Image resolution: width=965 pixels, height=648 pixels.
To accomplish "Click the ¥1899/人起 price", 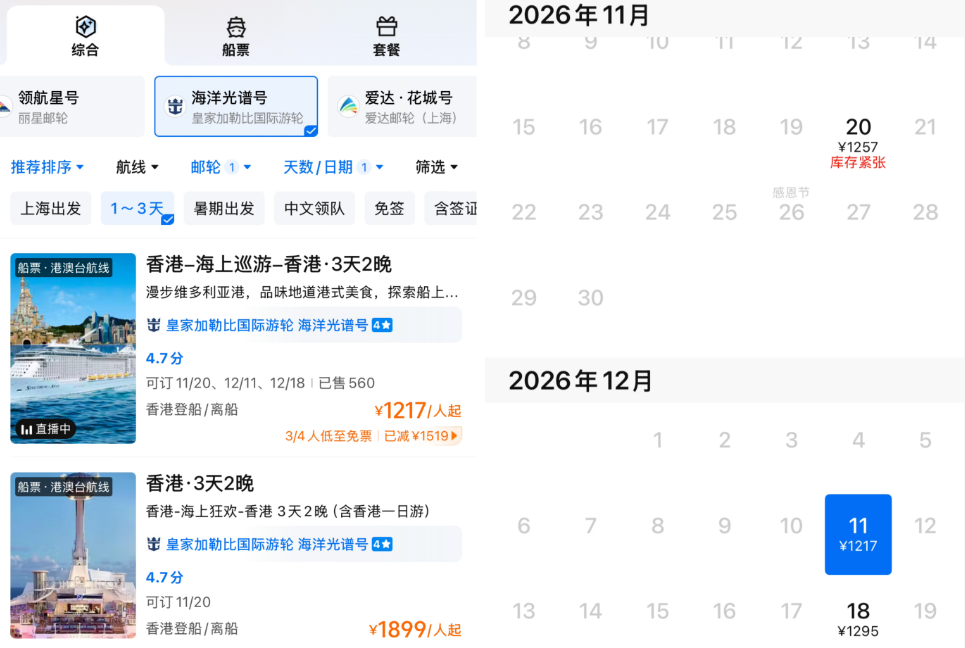I will coord(415,630).
